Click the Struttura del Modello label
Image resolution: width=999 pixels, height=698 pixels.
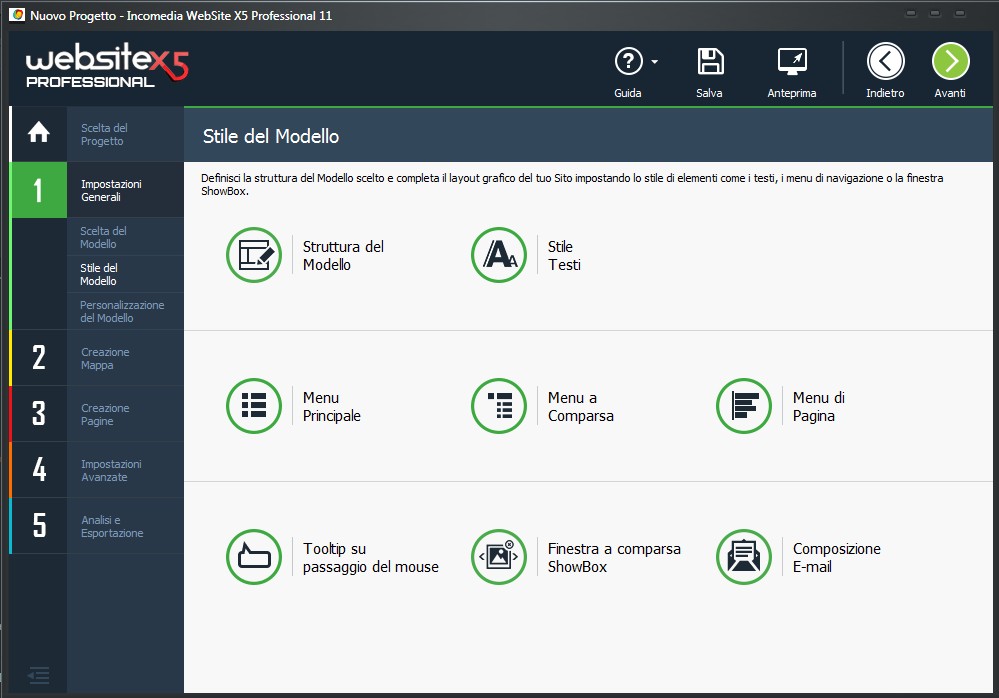point(343,255)
